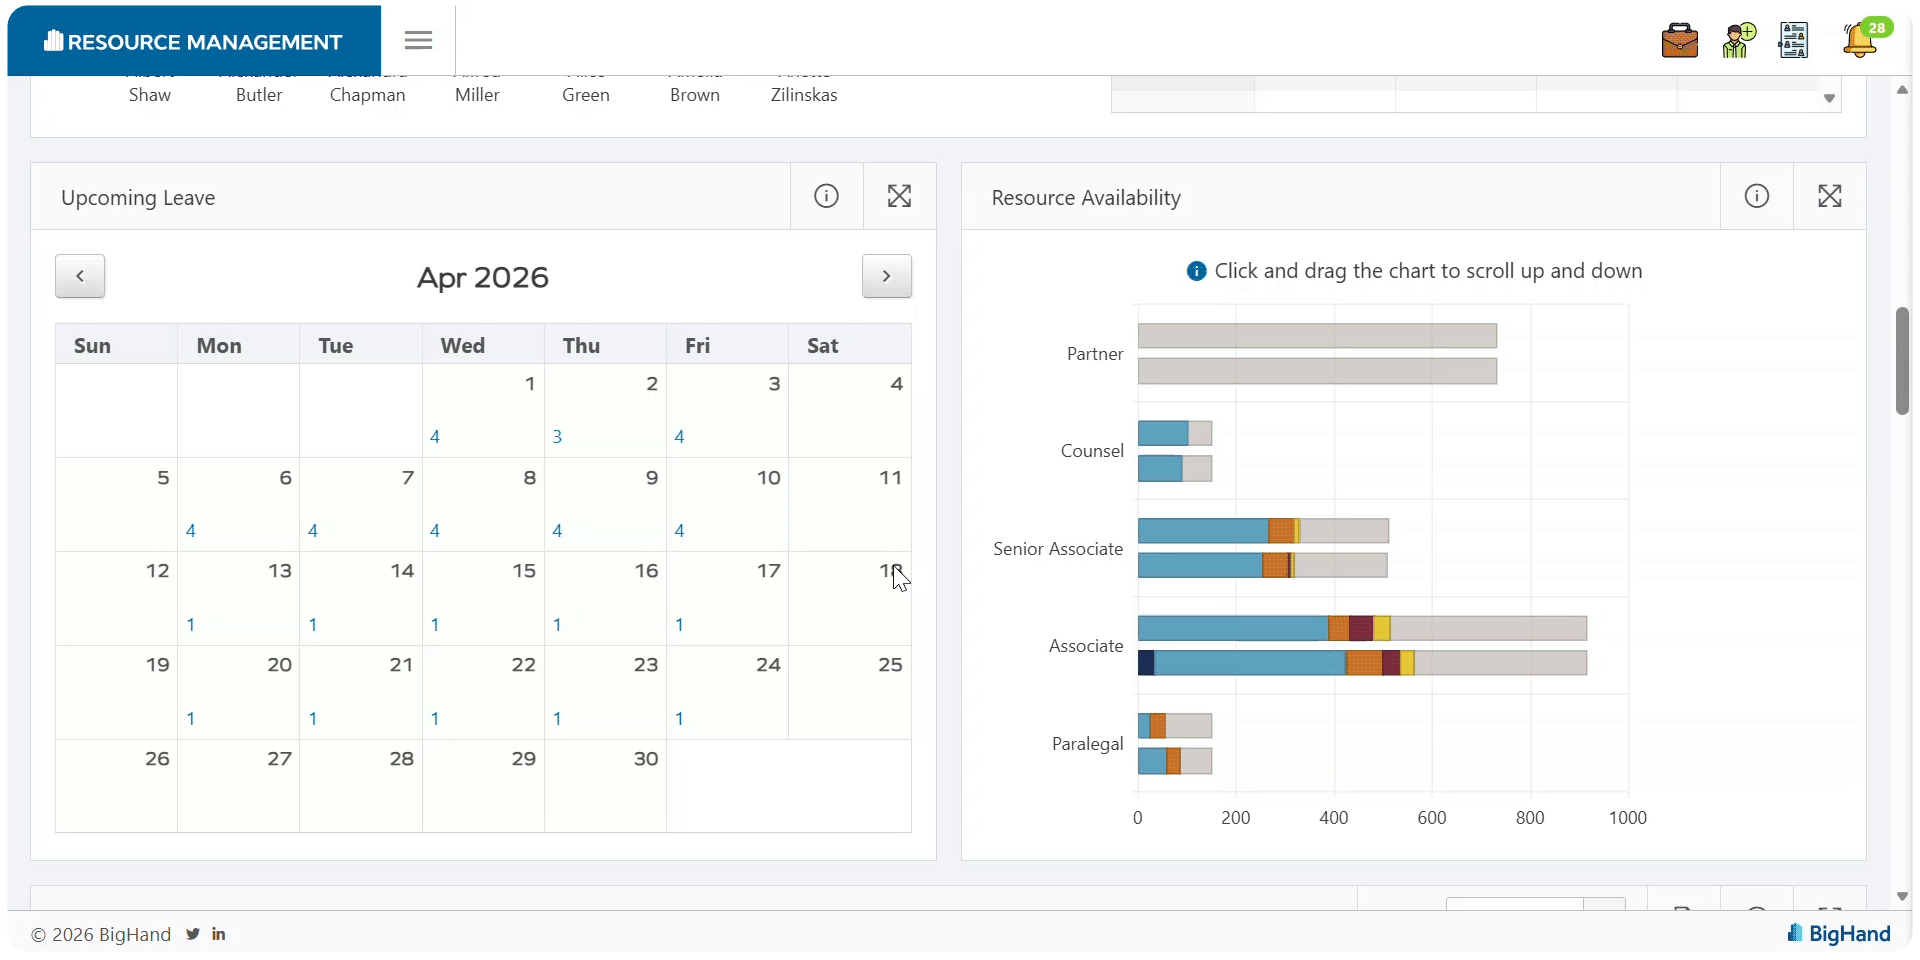Click the blue segment of the upper Associate bar
The width and height of the screenshot is (1920, 960).
pyautogui.click(x=1233, y=628)
